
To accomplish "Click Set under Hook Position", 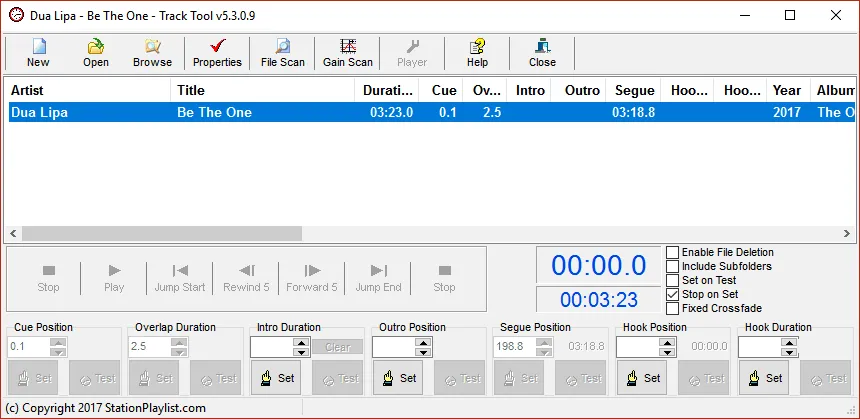I will (642, 378).
